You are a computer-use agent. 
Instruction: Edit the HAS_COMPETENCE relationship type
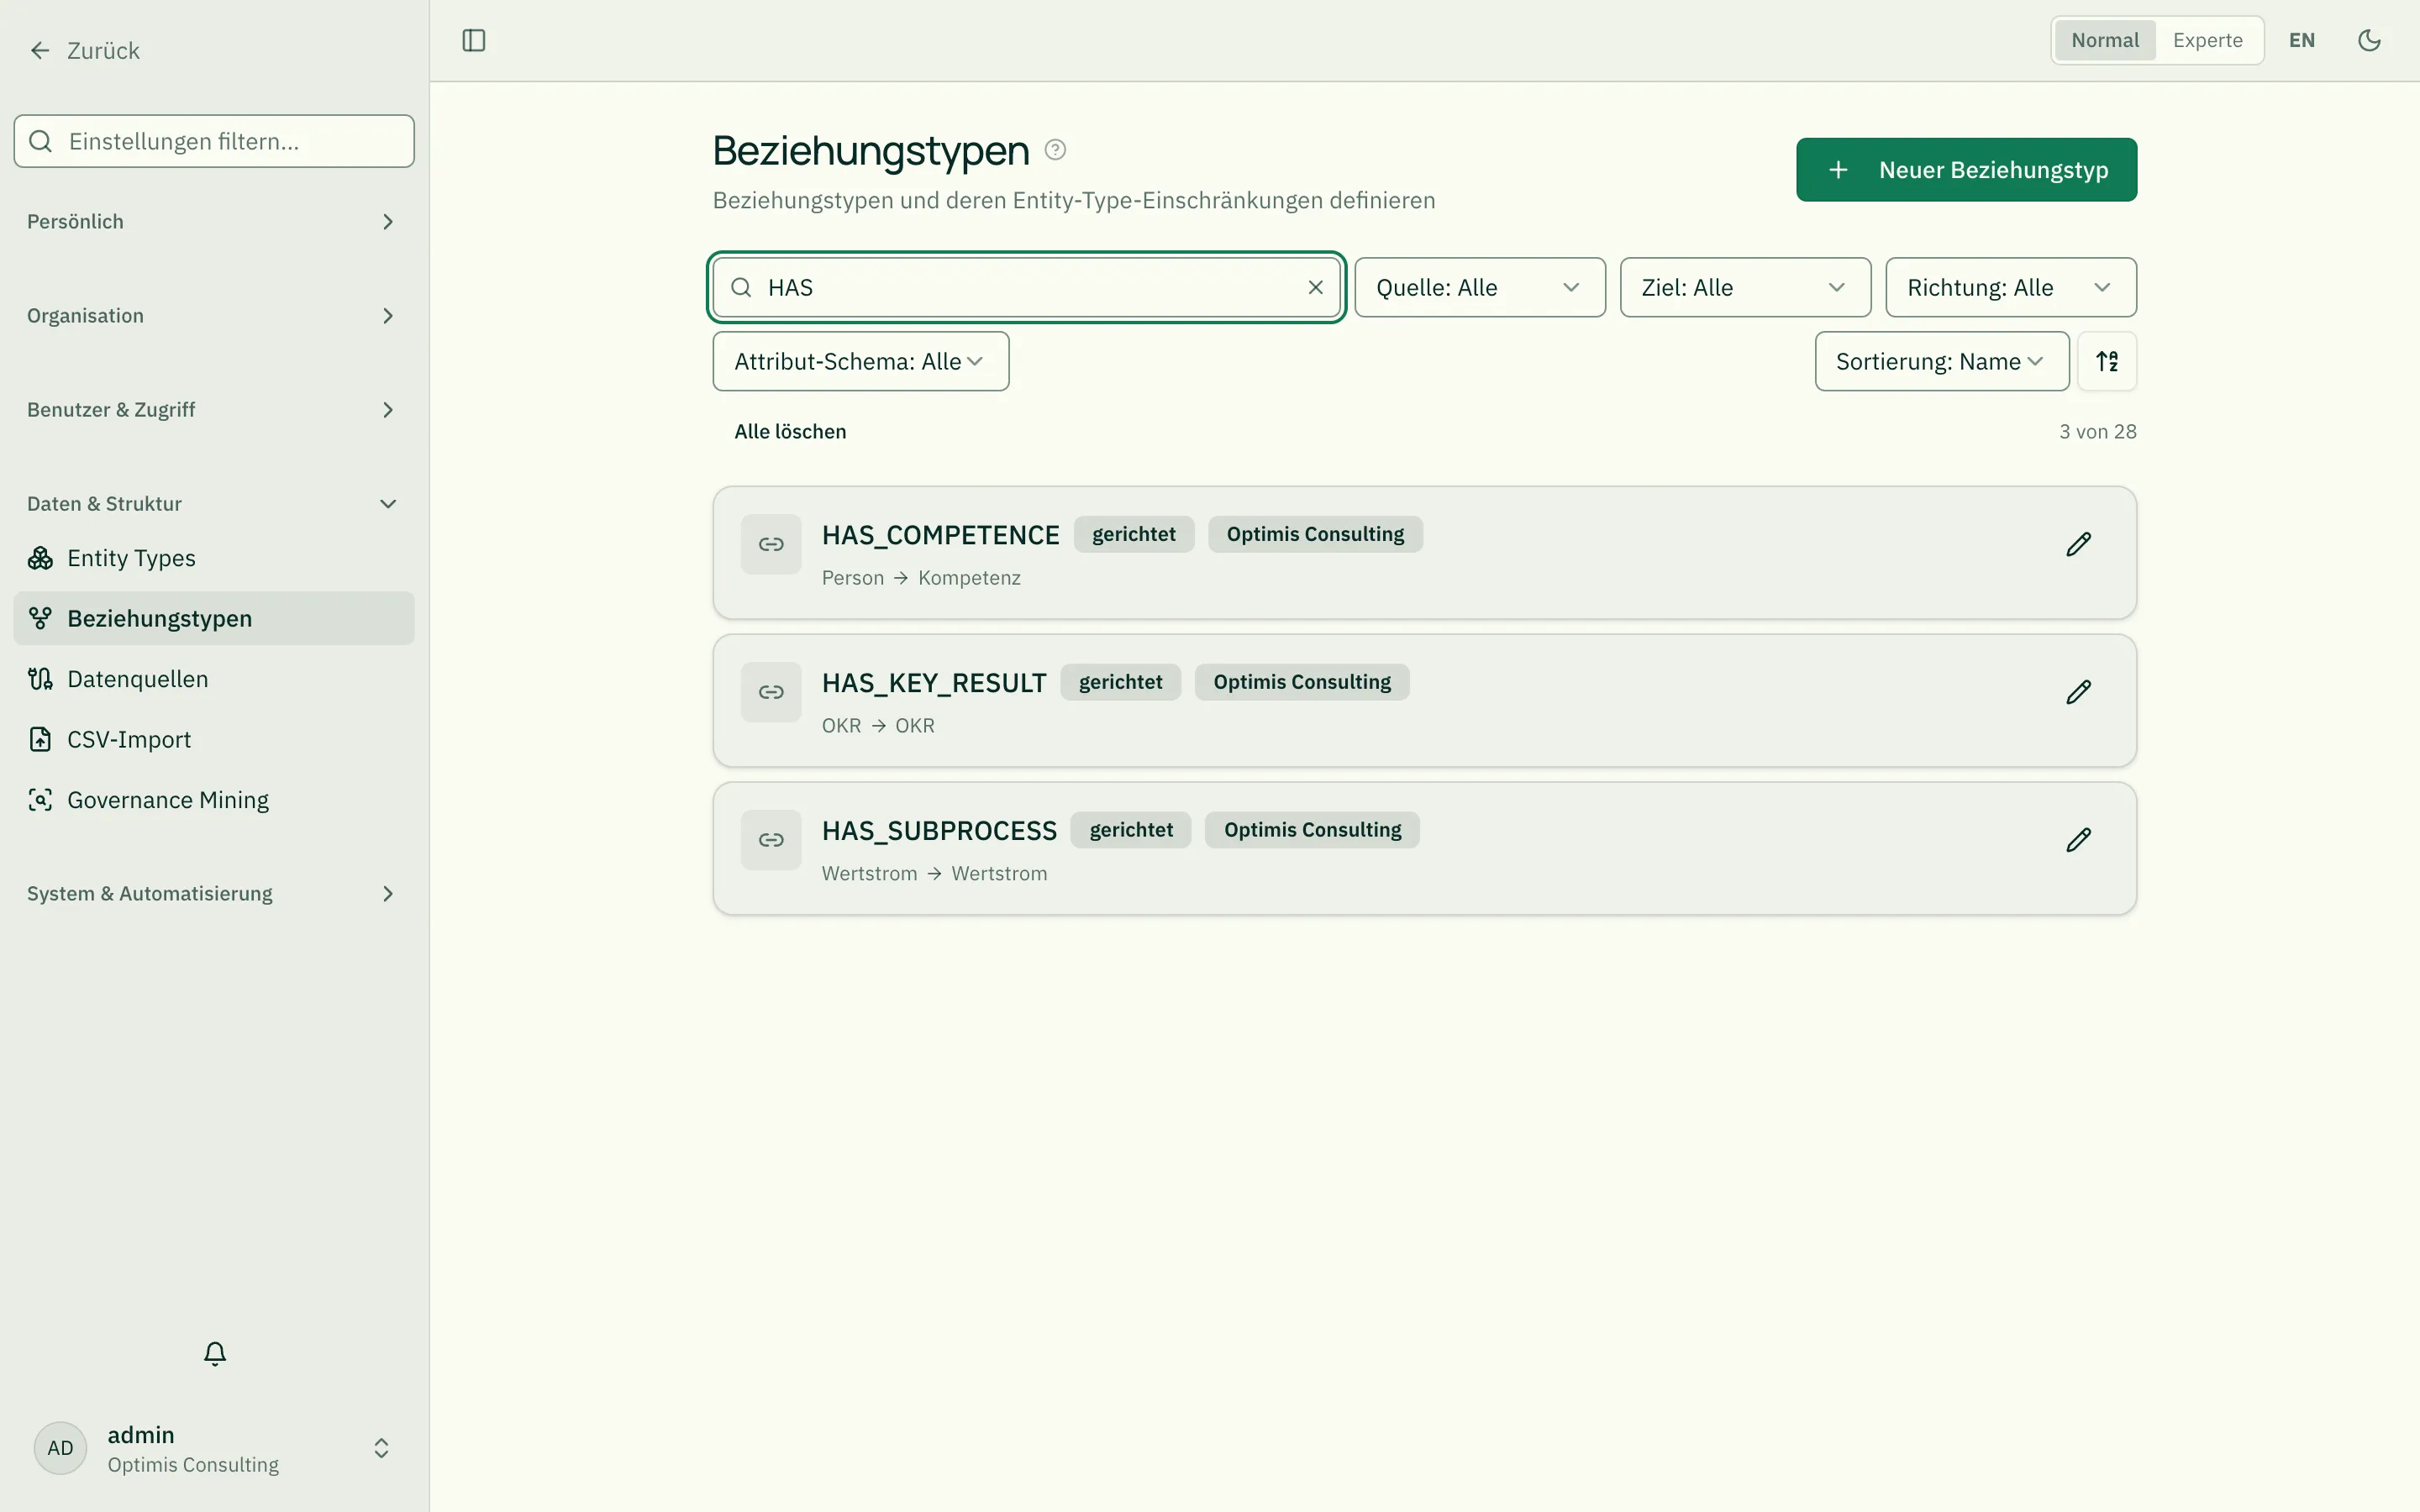pos(2078,544)
